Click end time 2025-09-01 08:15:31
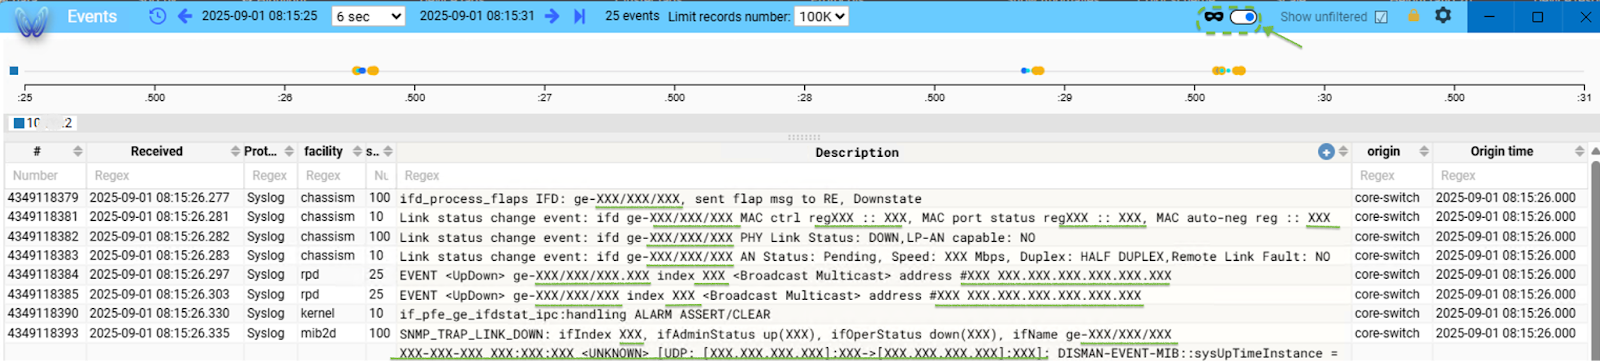The image size is (1600, 361). click(477, 16)
